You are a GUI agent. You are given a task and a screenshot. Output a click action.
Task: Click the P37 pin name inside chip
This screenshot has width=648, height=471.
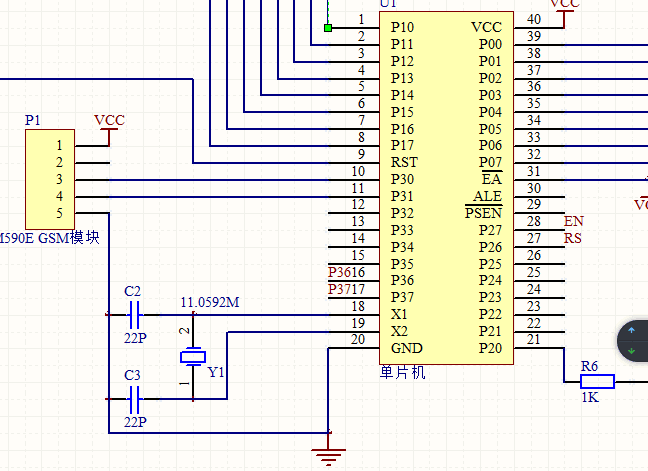coord(402,297)
